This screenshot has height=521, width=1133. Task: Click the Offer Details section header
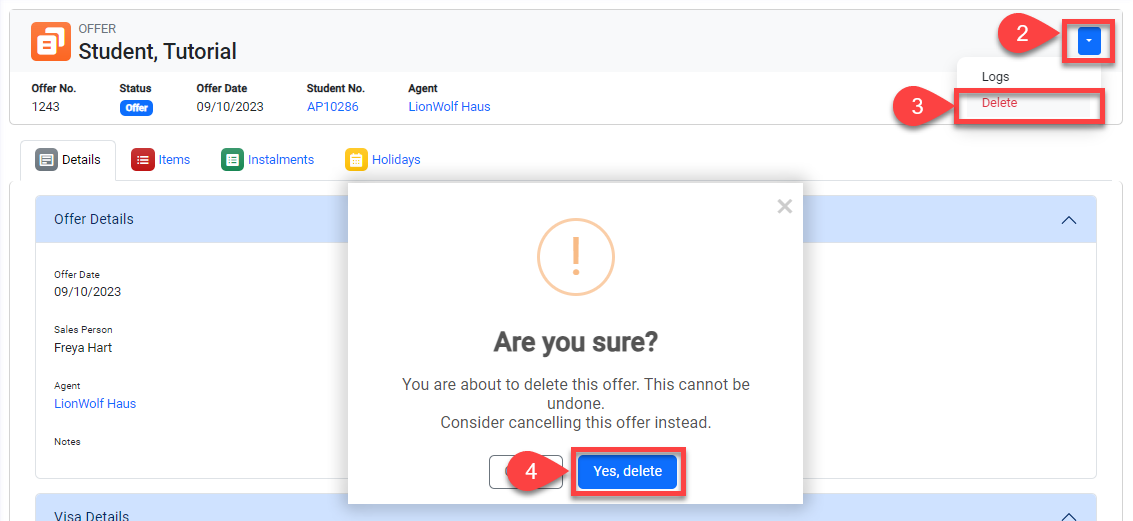(x=566, y=219)
